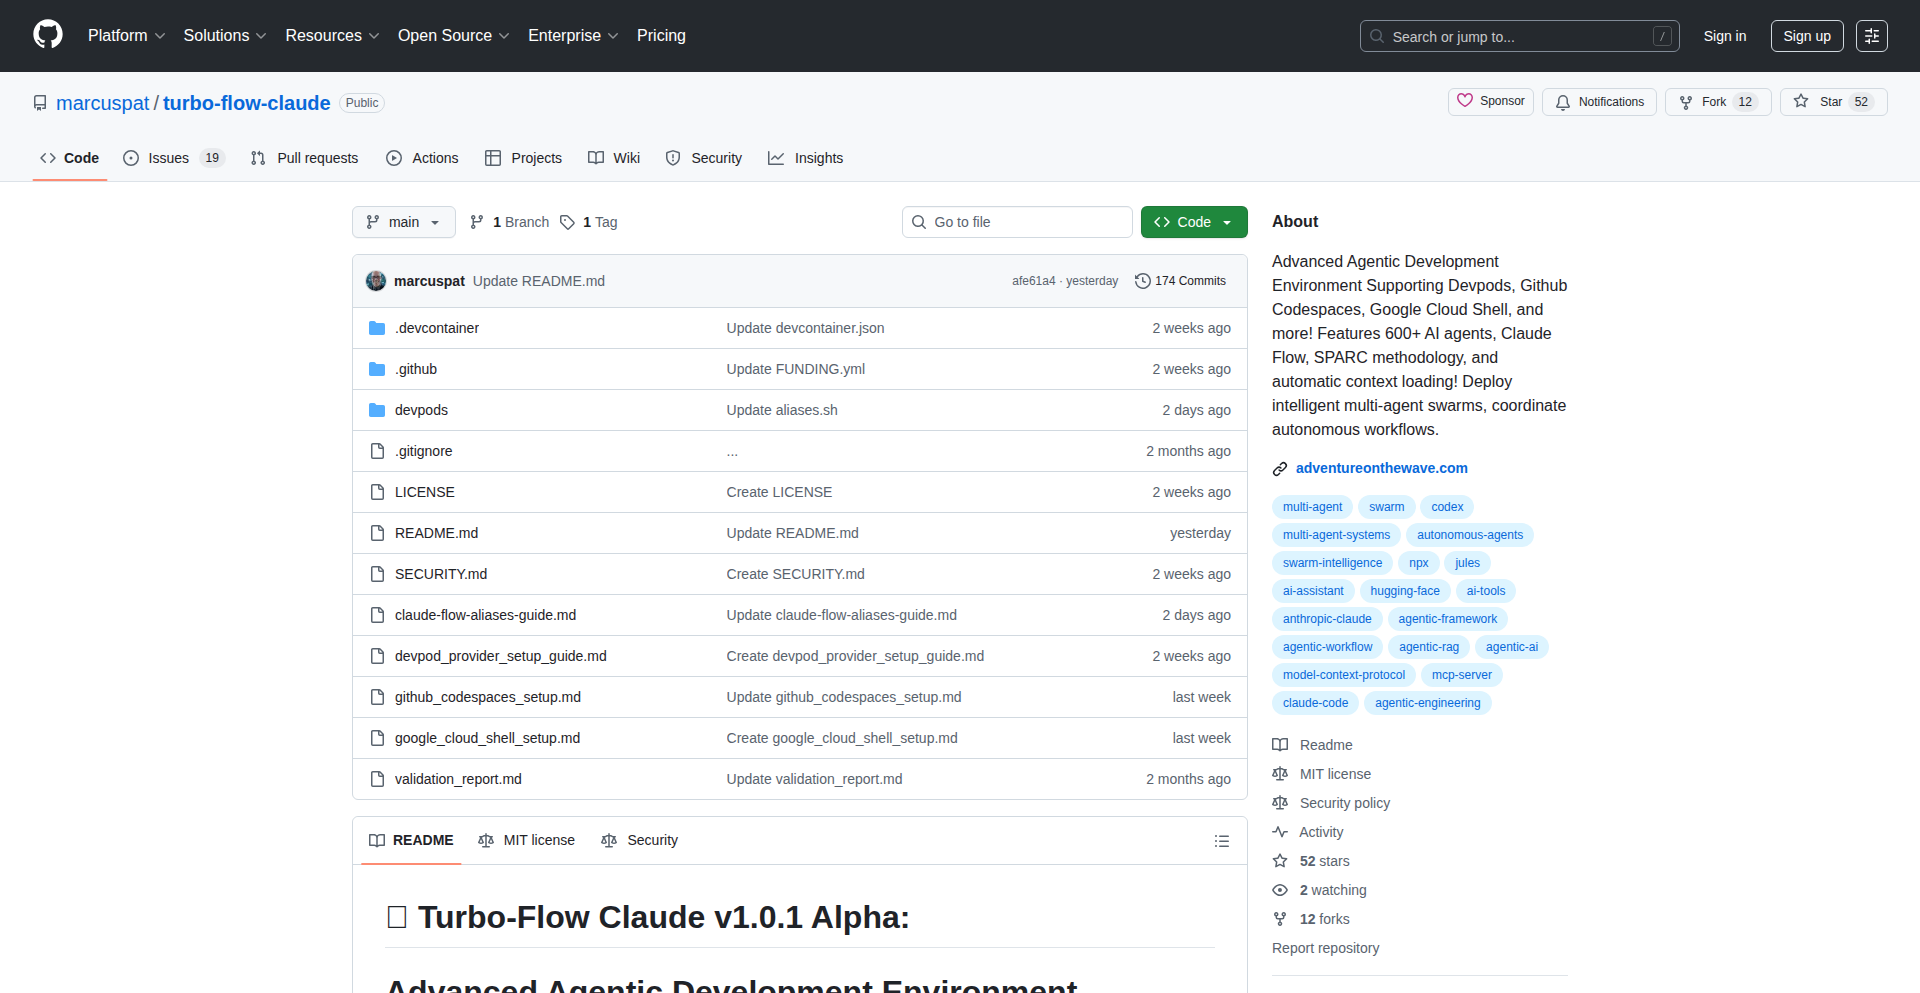Select the MIT license tab in README panel
The width and height of the screenshot is (1920, 993).
pos(527,840)
